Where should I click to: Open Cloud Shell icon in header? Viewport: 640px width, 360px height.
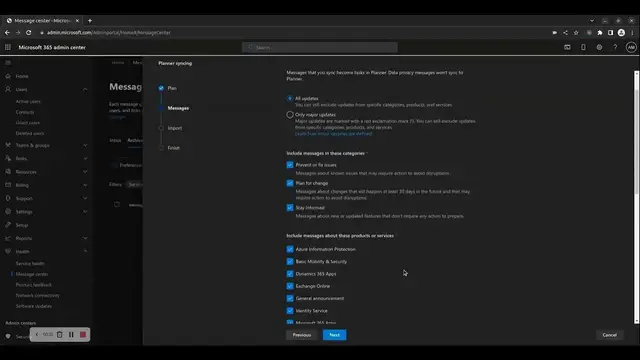pyautogui.click(x=567, y=47)
